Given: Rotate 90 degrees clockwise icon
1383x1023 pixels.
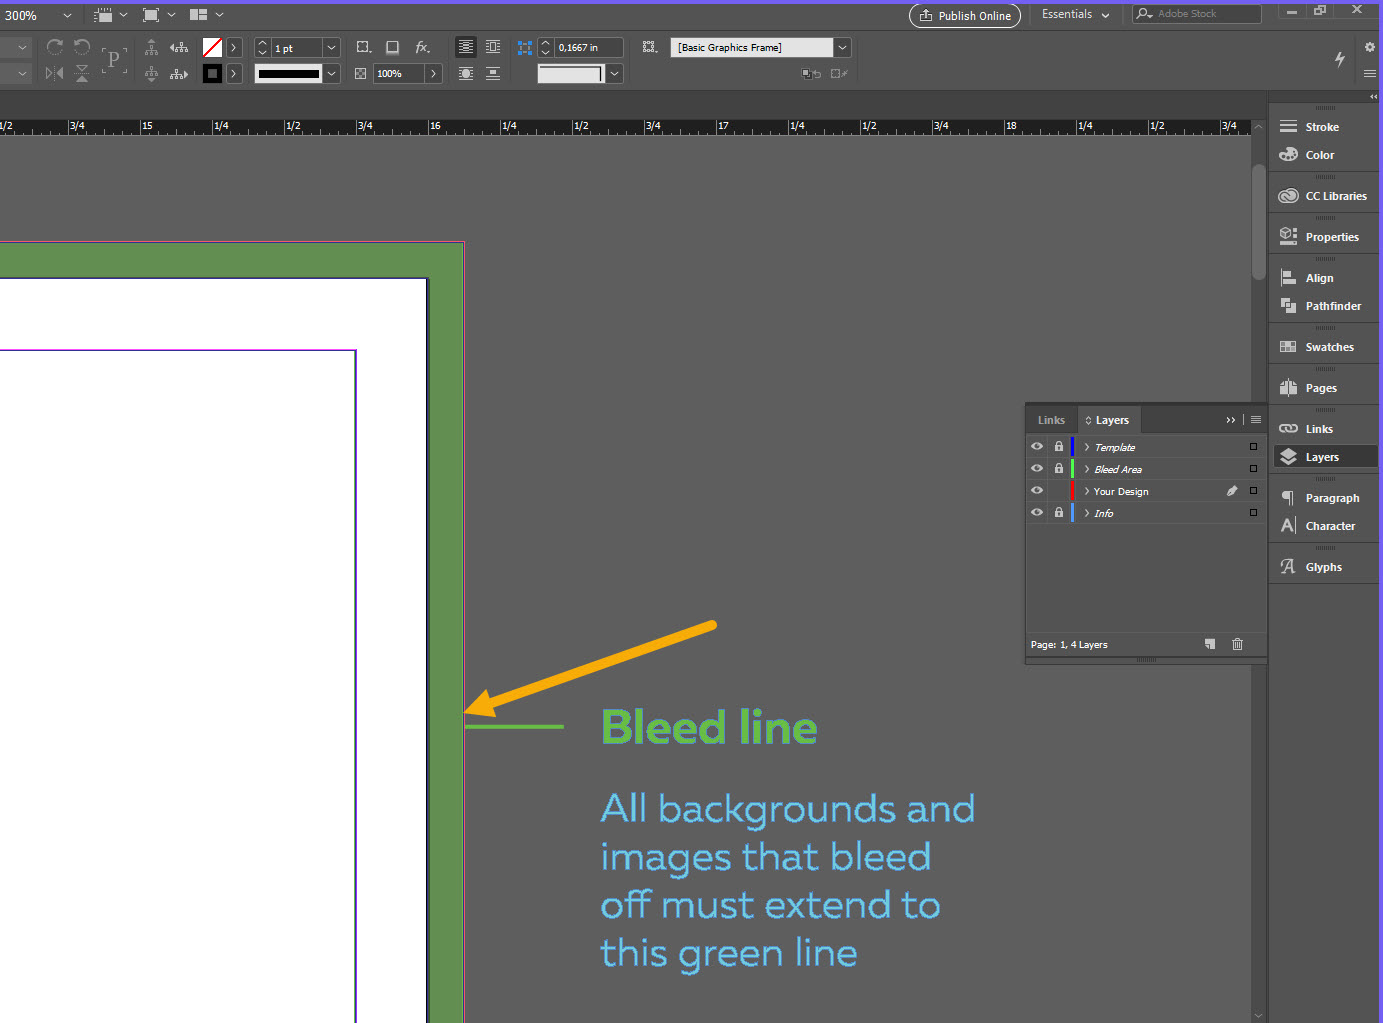Looking at the screenshot, I should 55,47.
